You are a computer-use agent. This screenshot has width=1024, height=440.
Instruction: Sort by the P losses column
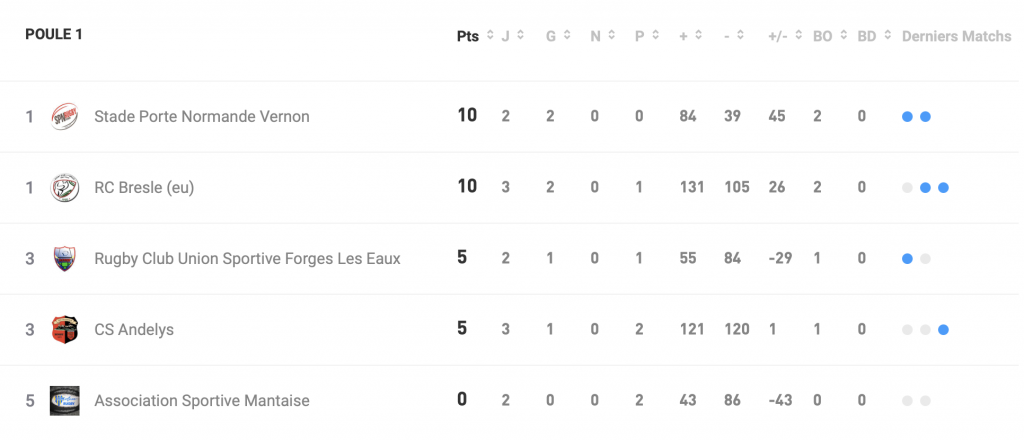(x=654, y=36)
